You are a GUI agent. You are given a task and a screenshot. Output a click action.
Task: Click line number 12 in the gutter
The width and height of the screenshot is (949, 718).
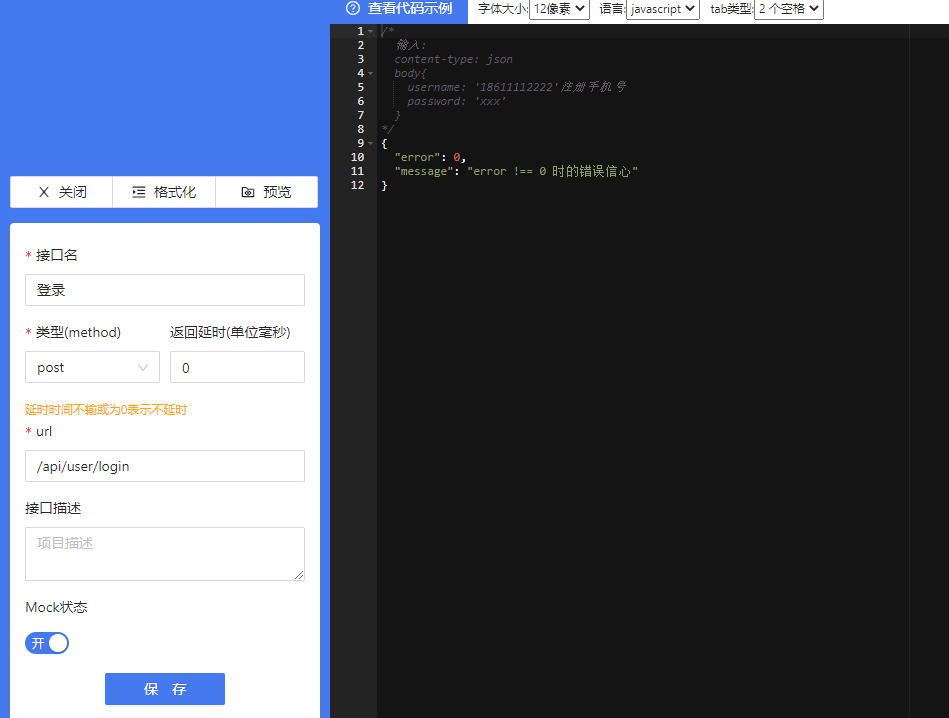pyautogui.click(x=358, y=185)
